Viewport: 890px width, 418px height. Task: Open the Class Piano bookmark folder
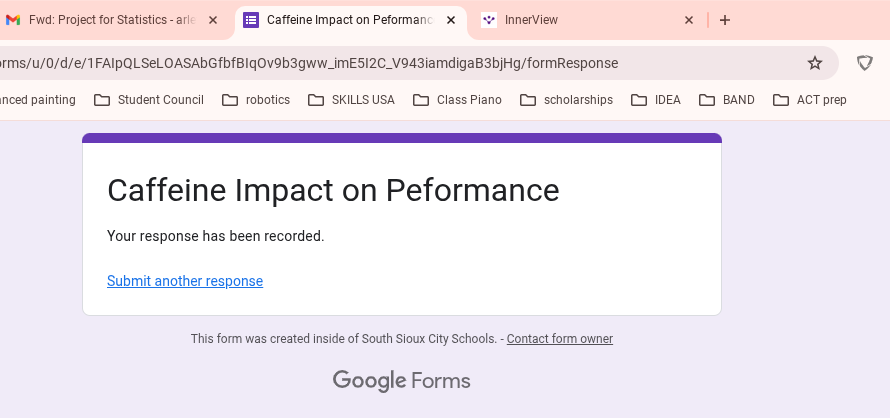[x=457, y=100]
